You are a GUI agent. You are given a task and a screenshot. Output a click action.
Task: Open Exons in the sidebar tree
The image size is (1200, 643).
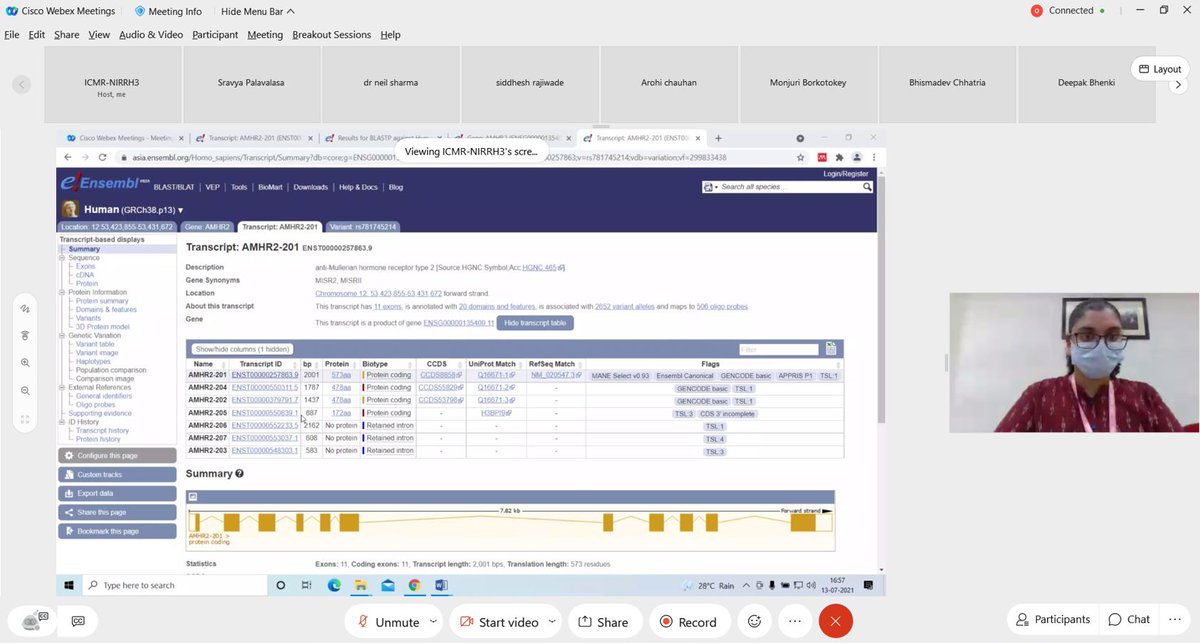[86, 267]
